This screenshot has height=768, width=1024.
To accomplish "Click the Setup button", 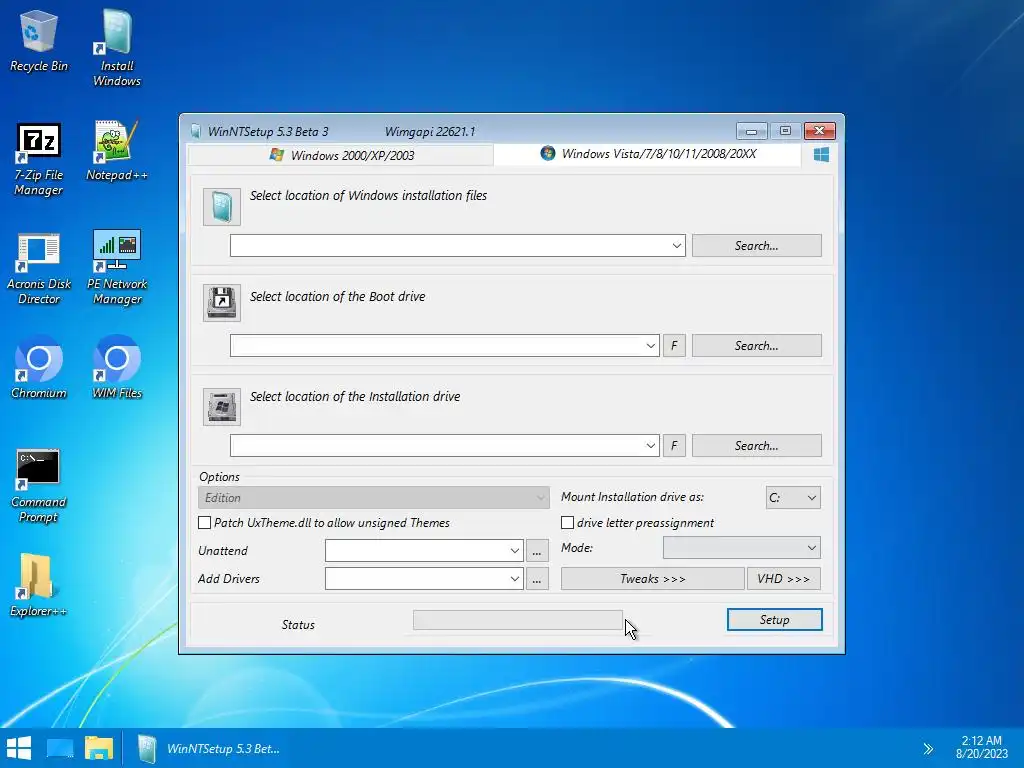I will (775, 620).
